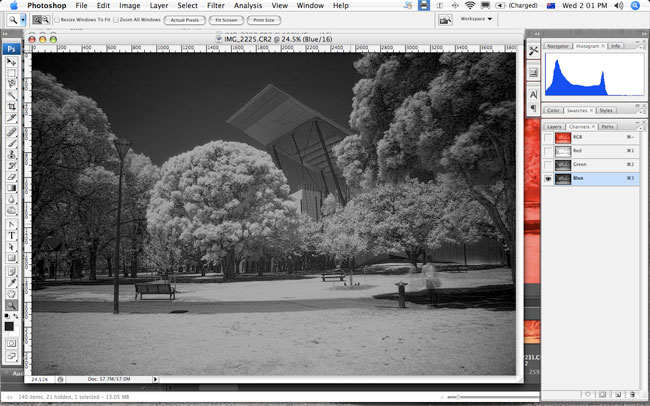Open the Tool Presets dock icon
This screenshot has height=406, width=650.
pyautogui.click(x=534, y=51)
